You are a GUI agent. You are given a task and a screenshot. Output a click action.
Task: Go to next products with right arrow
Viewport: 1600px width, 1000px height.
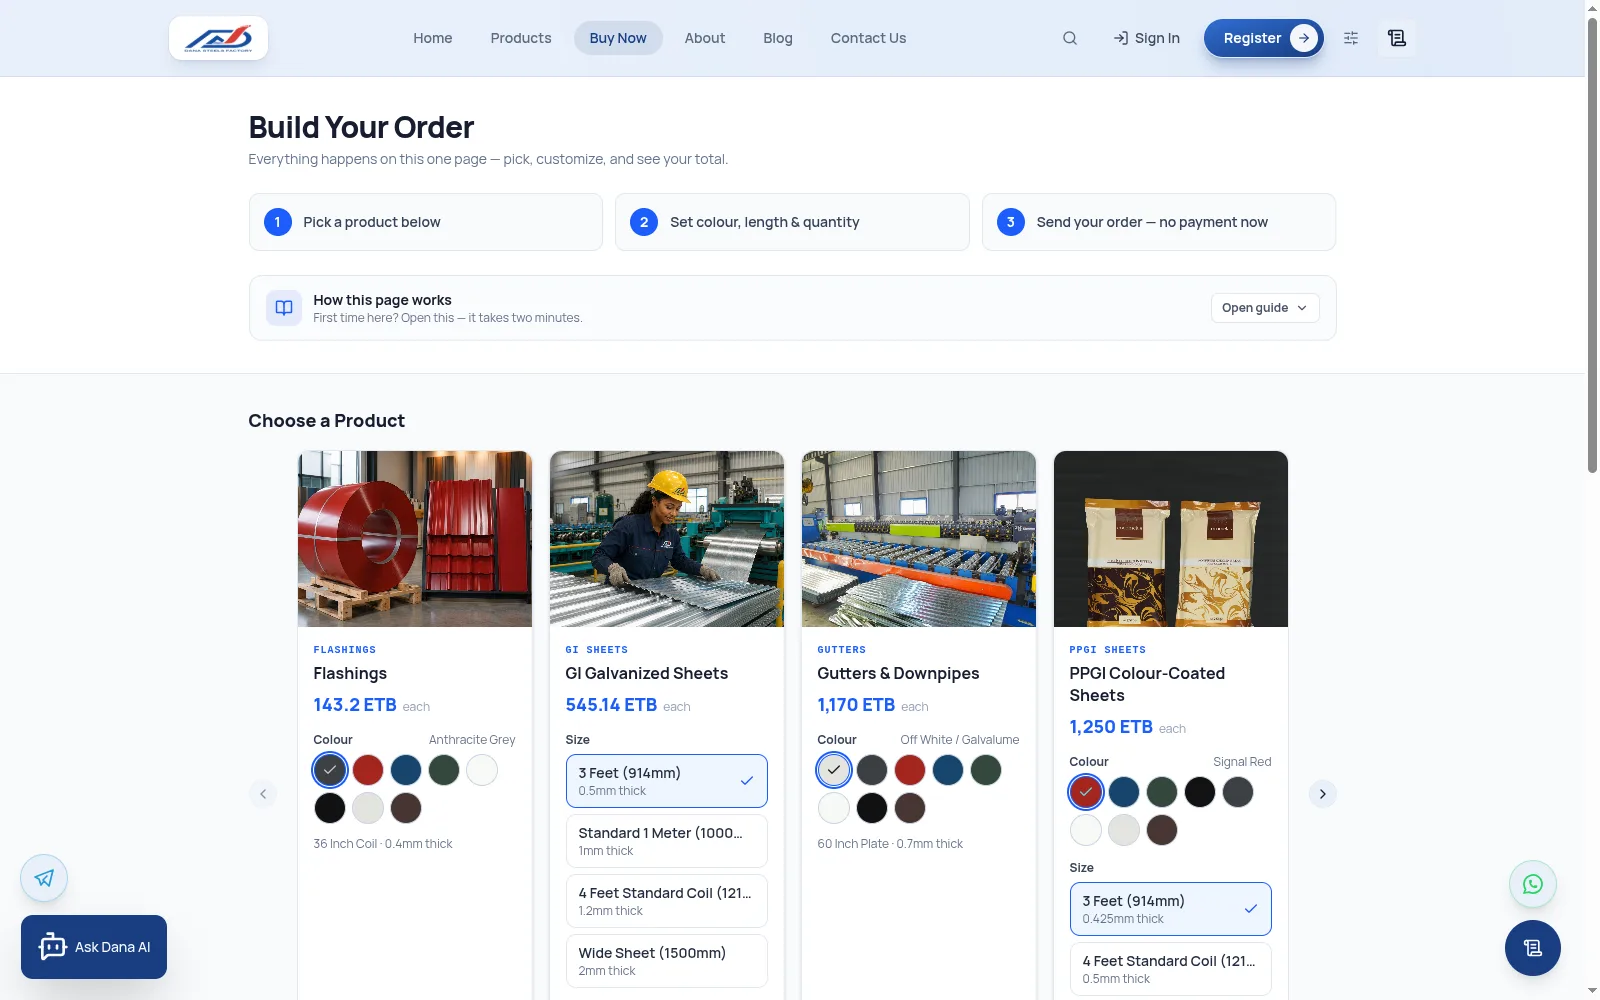(1322, 794)
